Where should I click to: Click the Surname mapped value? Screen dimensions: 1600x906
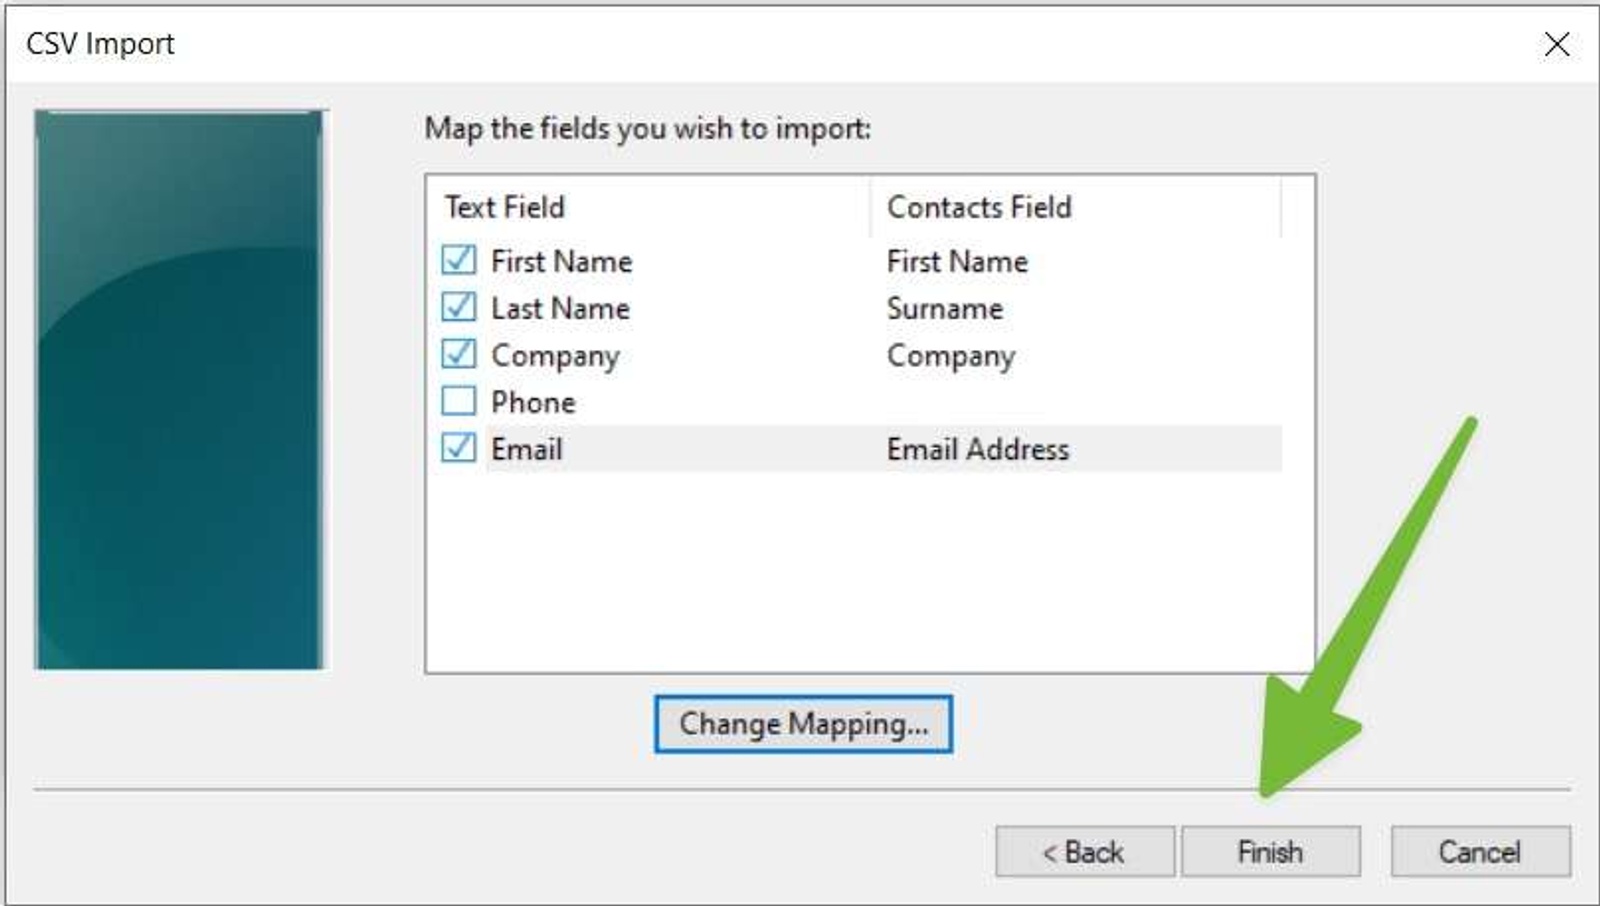click(x=944, y=308)
